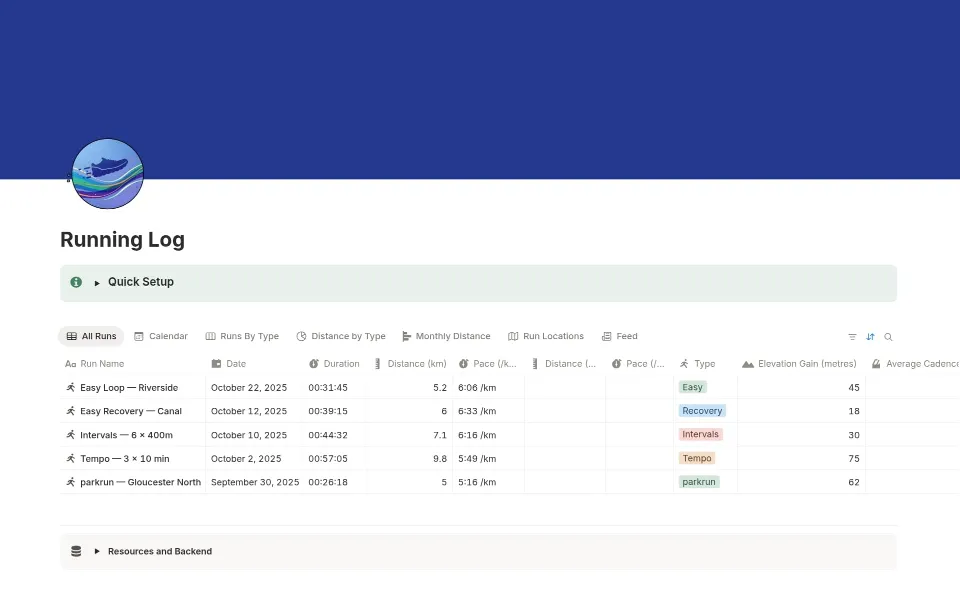The width and height of the screenshot is (960, 600).
Task: Click the pace value 5:16 /km
Action: pyautogui.click(x=477, y=482)
